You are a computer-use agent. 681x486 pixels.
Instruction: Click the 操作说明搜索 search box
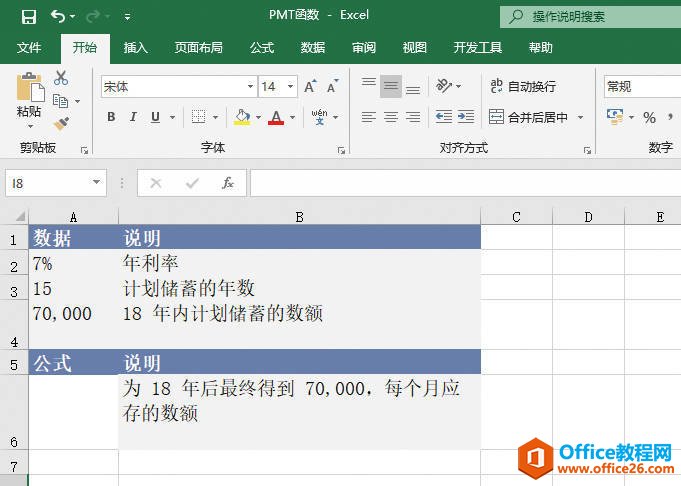click(x=591, y=17)
